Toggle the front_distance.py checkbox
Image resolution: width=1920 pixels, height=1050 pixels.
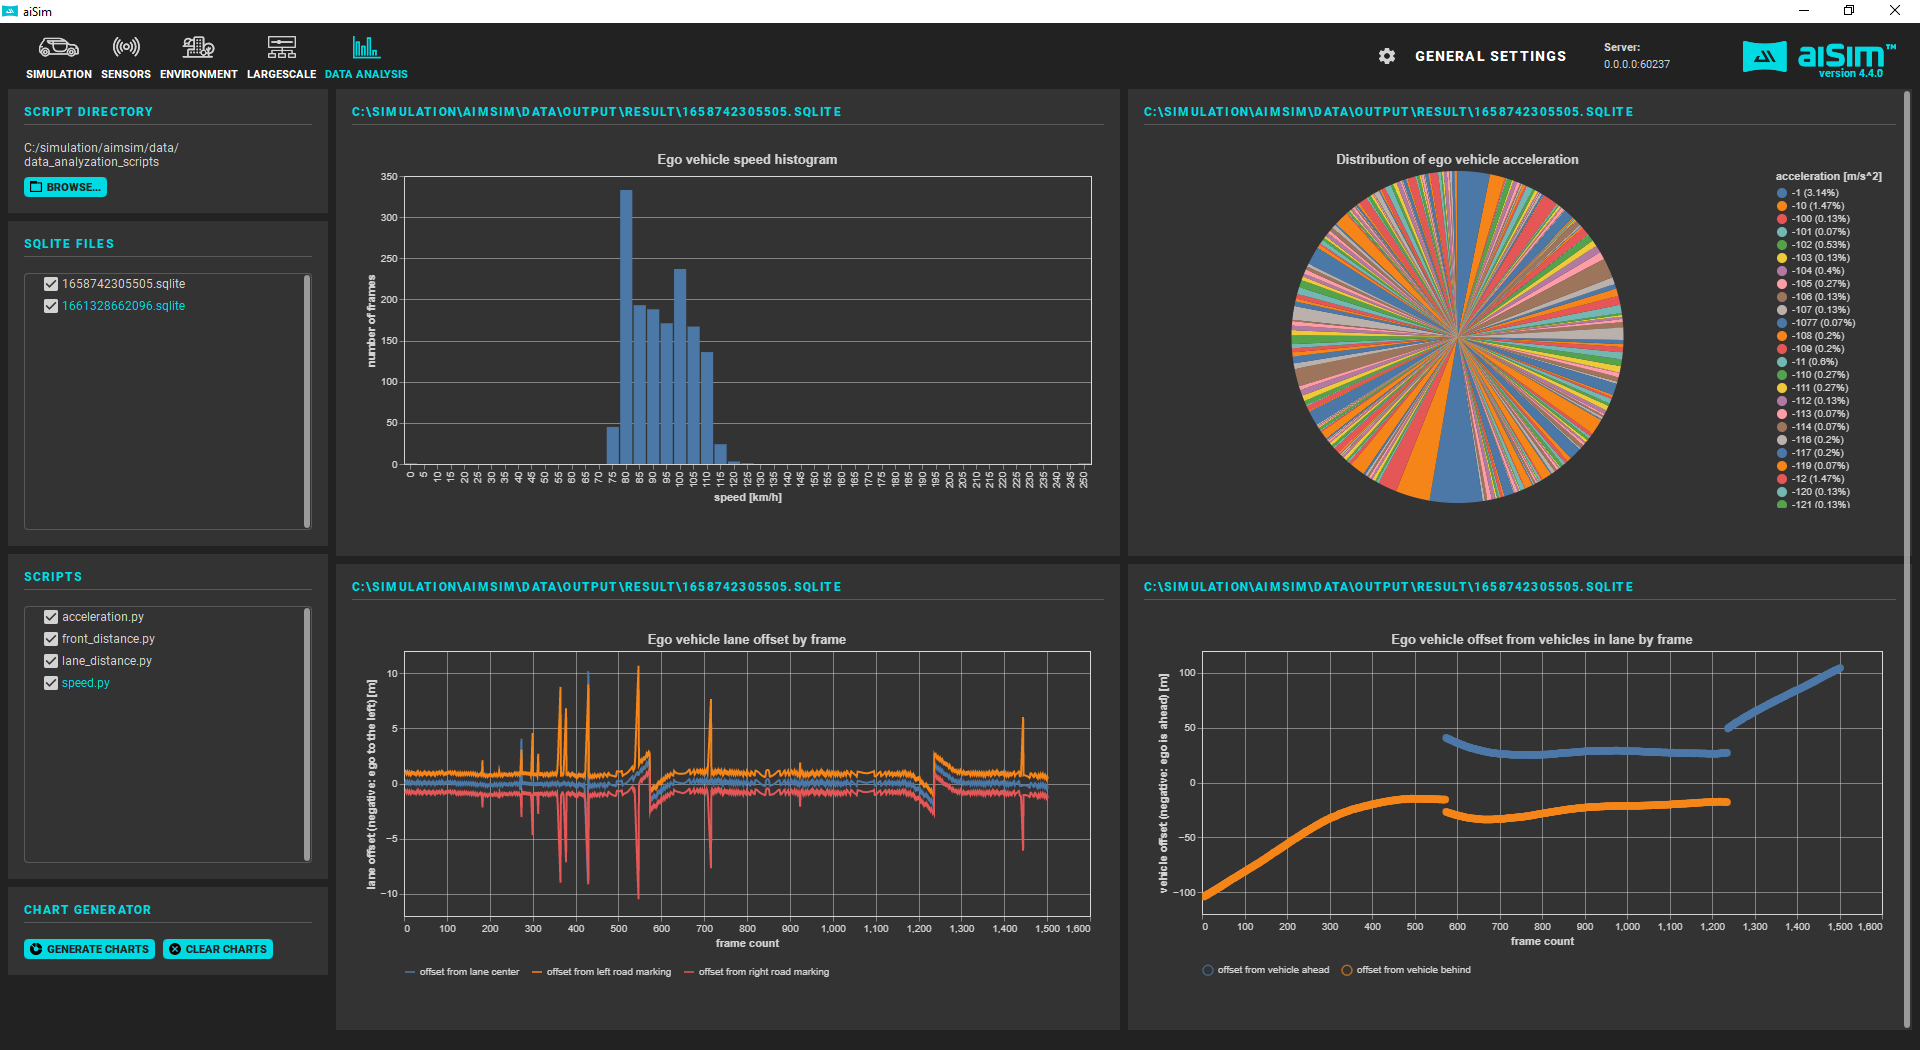51,639
